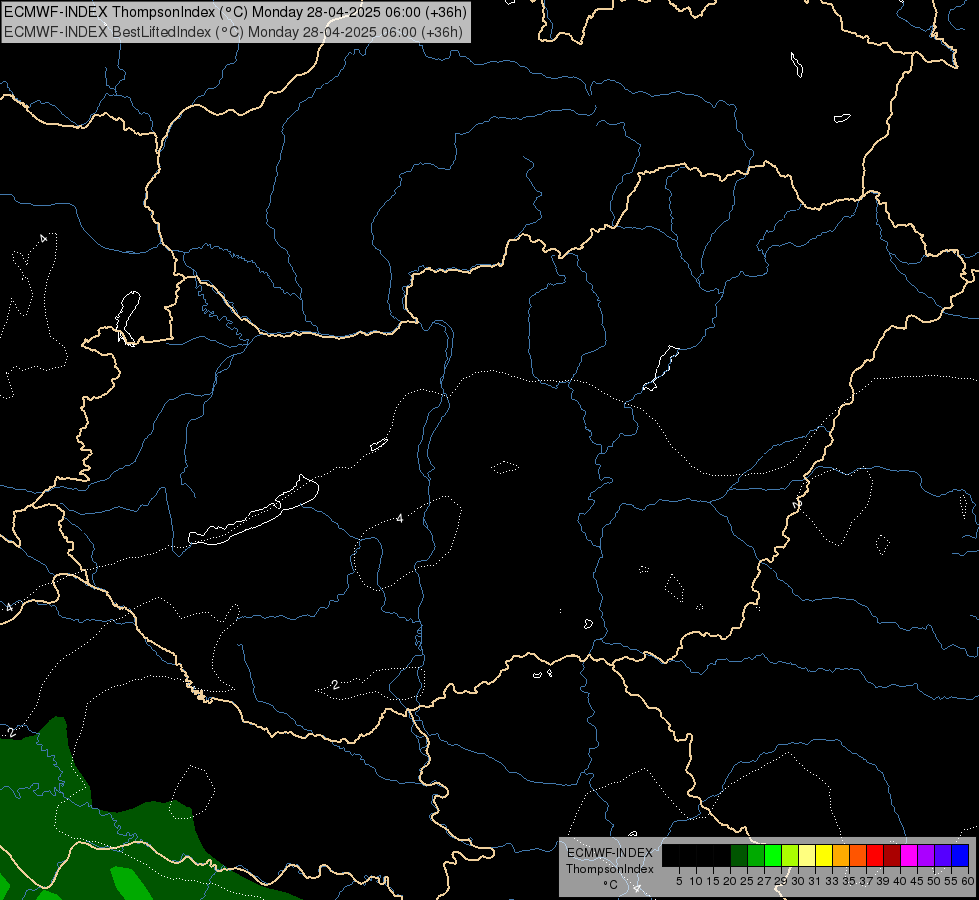Pick the blue 55–60 legend swatch

pyautogui.click(x=960, y=855)
